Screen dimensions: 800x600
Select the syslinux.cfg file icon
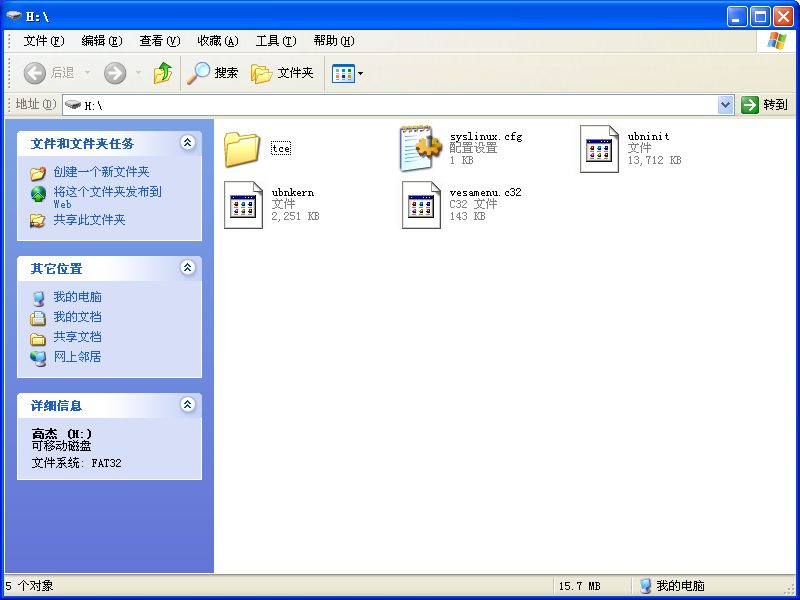pos(421,148)
